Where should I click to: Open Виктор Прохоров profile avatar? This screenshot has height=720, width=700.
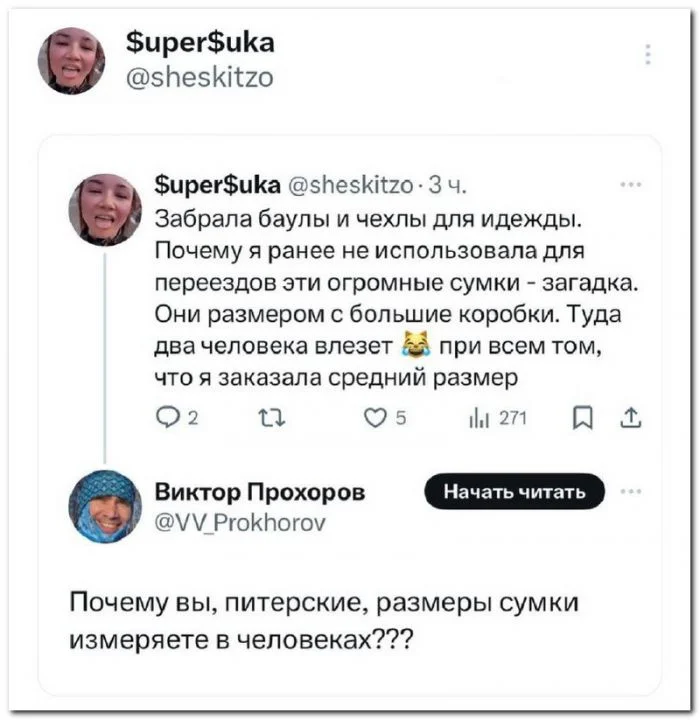click(x=104, y=506)
